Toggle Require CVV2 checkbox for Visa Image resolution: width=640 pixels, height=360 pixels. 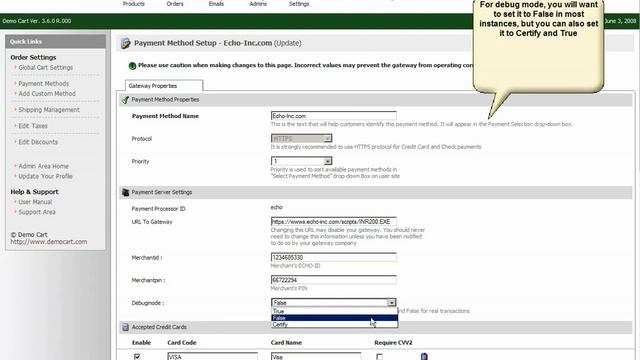pos(379,357)
